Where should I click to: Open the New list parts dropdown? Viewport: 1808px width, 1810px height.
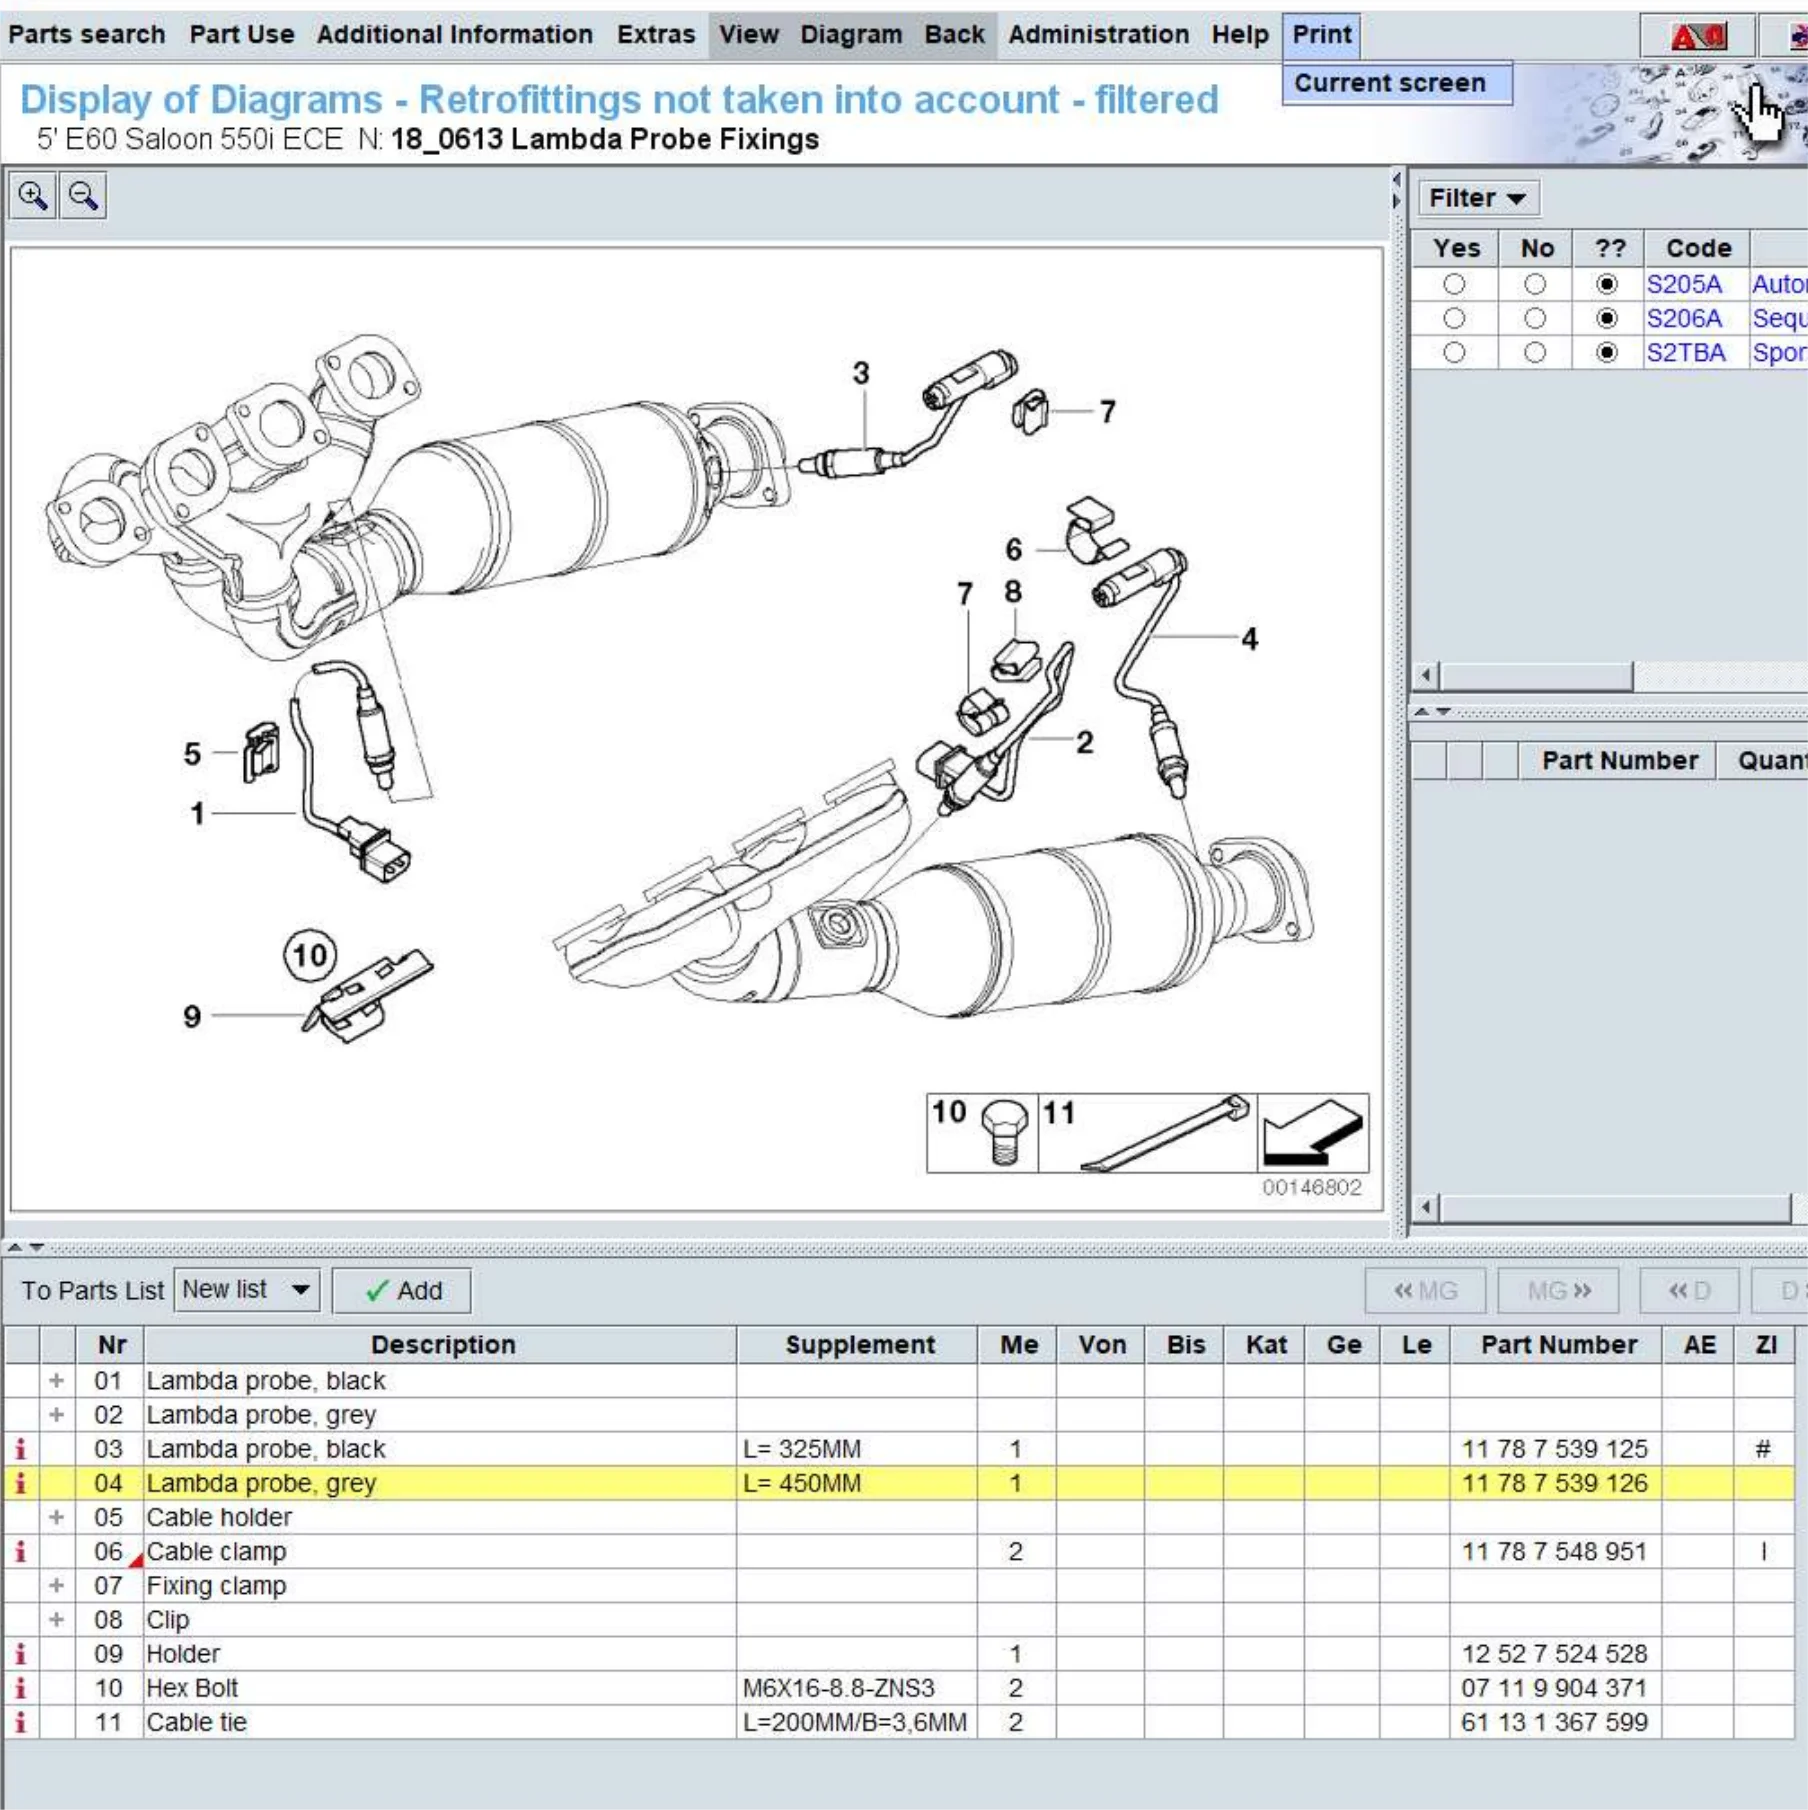click(x=246, y=1290)
